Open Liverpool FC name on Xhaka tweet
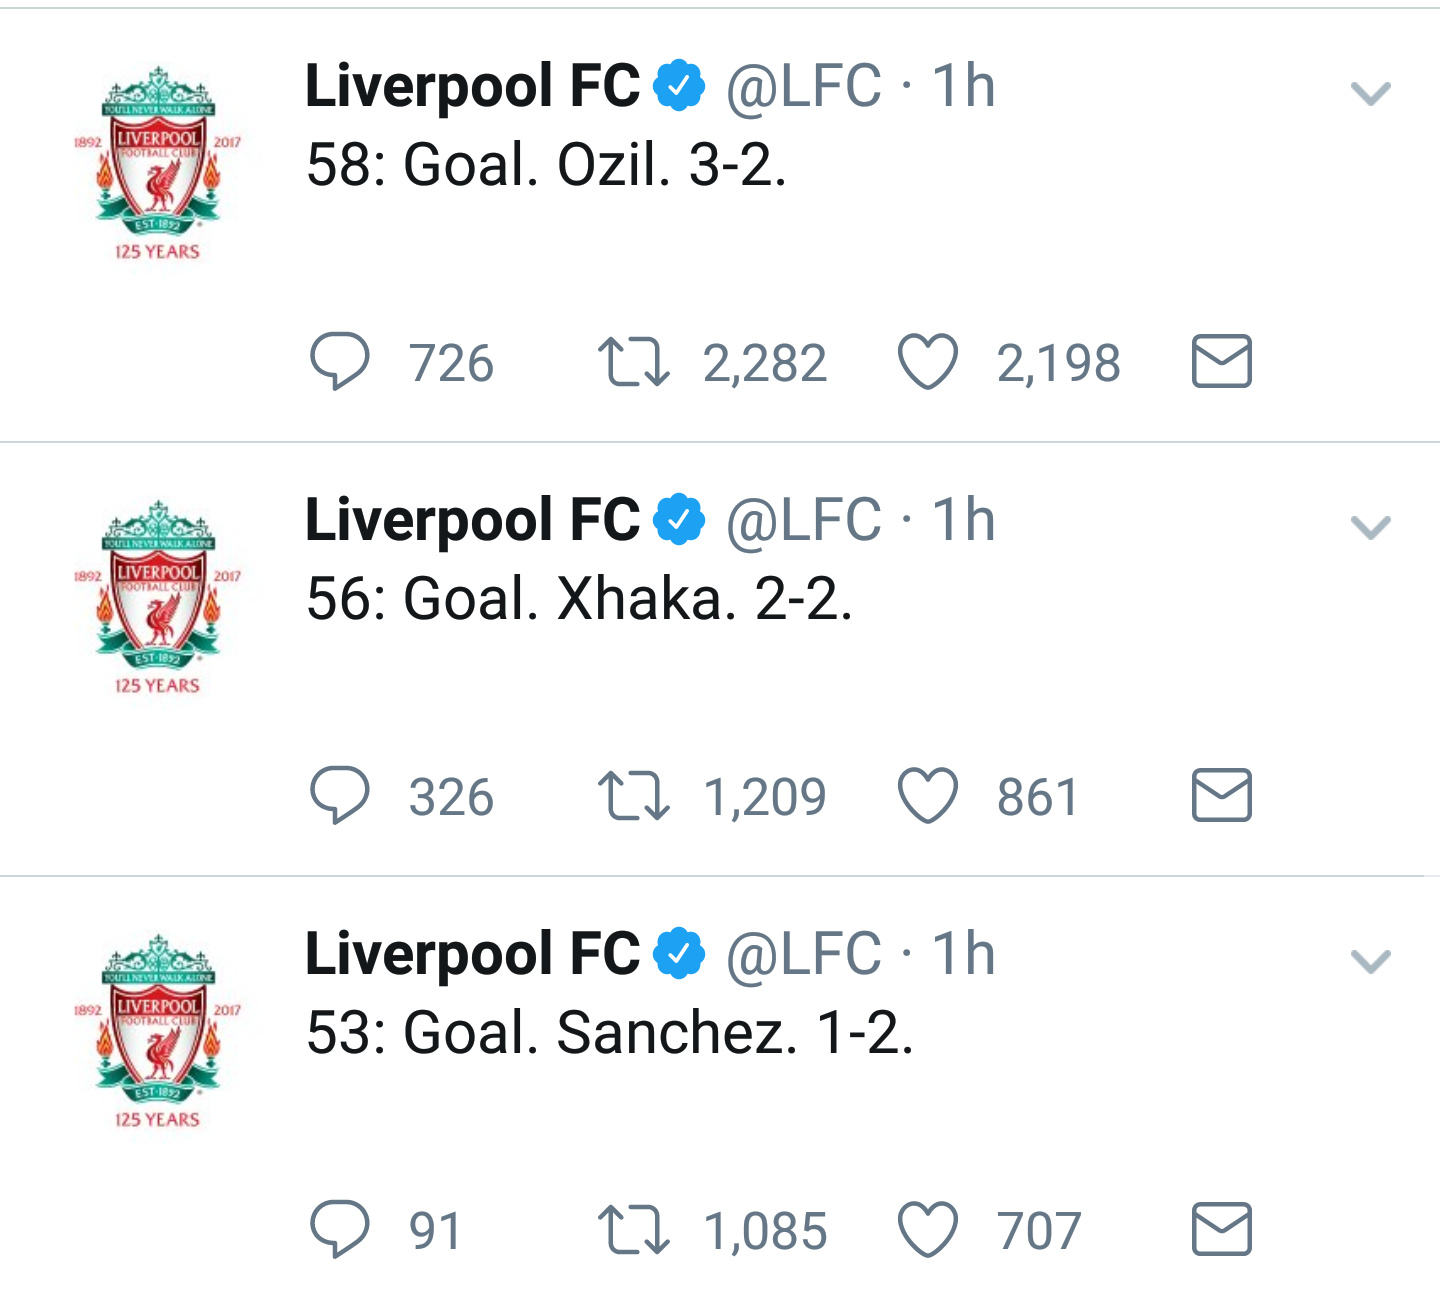The height and width of the screenshot is (1297, 1440). (472, 521)
